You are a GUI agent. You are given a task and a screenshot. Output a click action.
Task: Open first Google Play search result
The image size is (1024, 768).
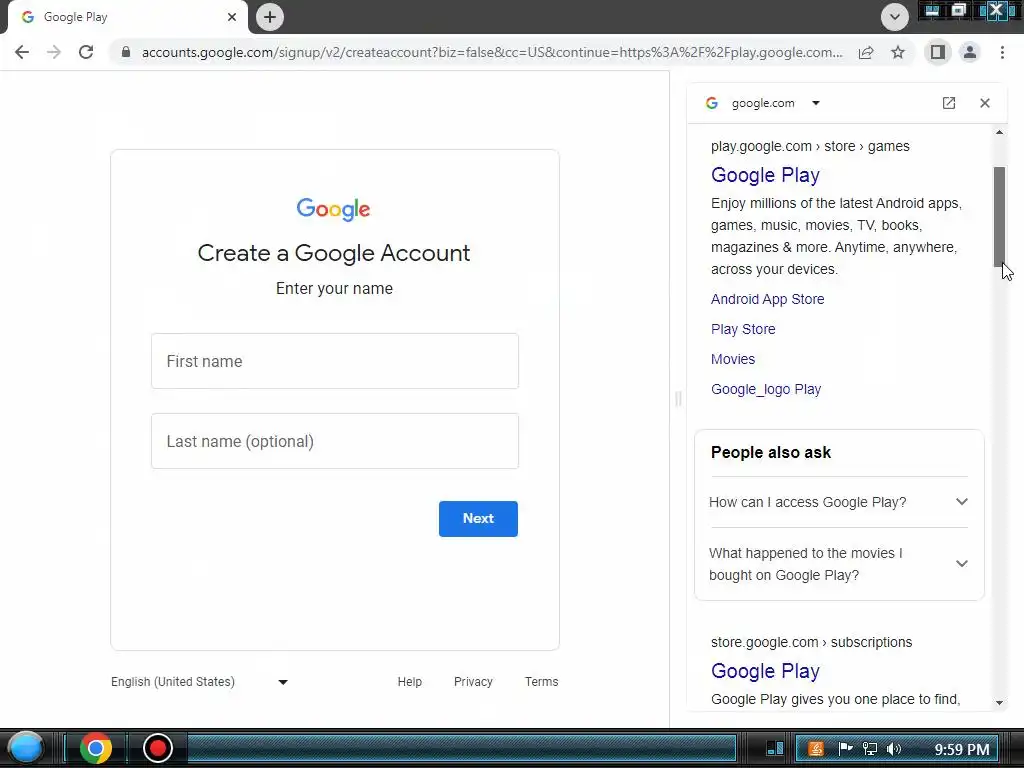[765, 175]
